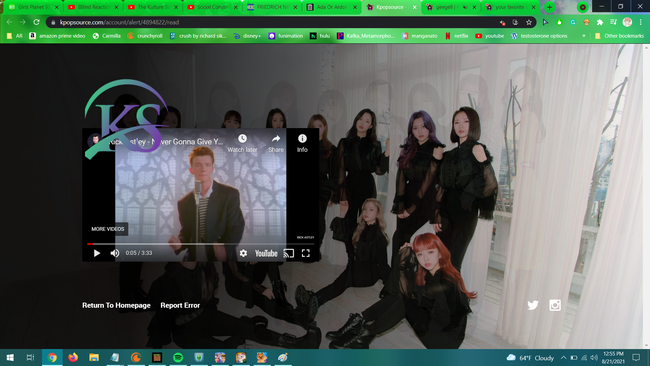This screenshot has height=366, width=650.
Task: Open Spotify from taskbar
Action: point(178,357)
